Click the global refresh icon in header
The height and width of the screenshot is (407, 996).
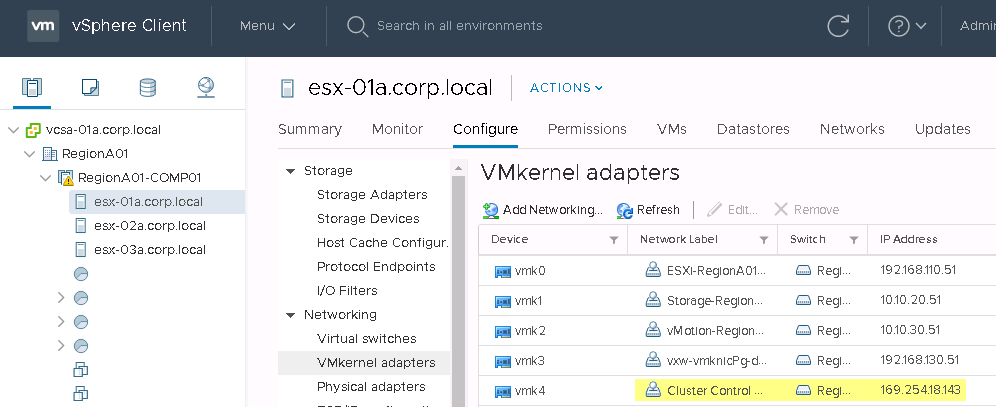coord(837,26)
